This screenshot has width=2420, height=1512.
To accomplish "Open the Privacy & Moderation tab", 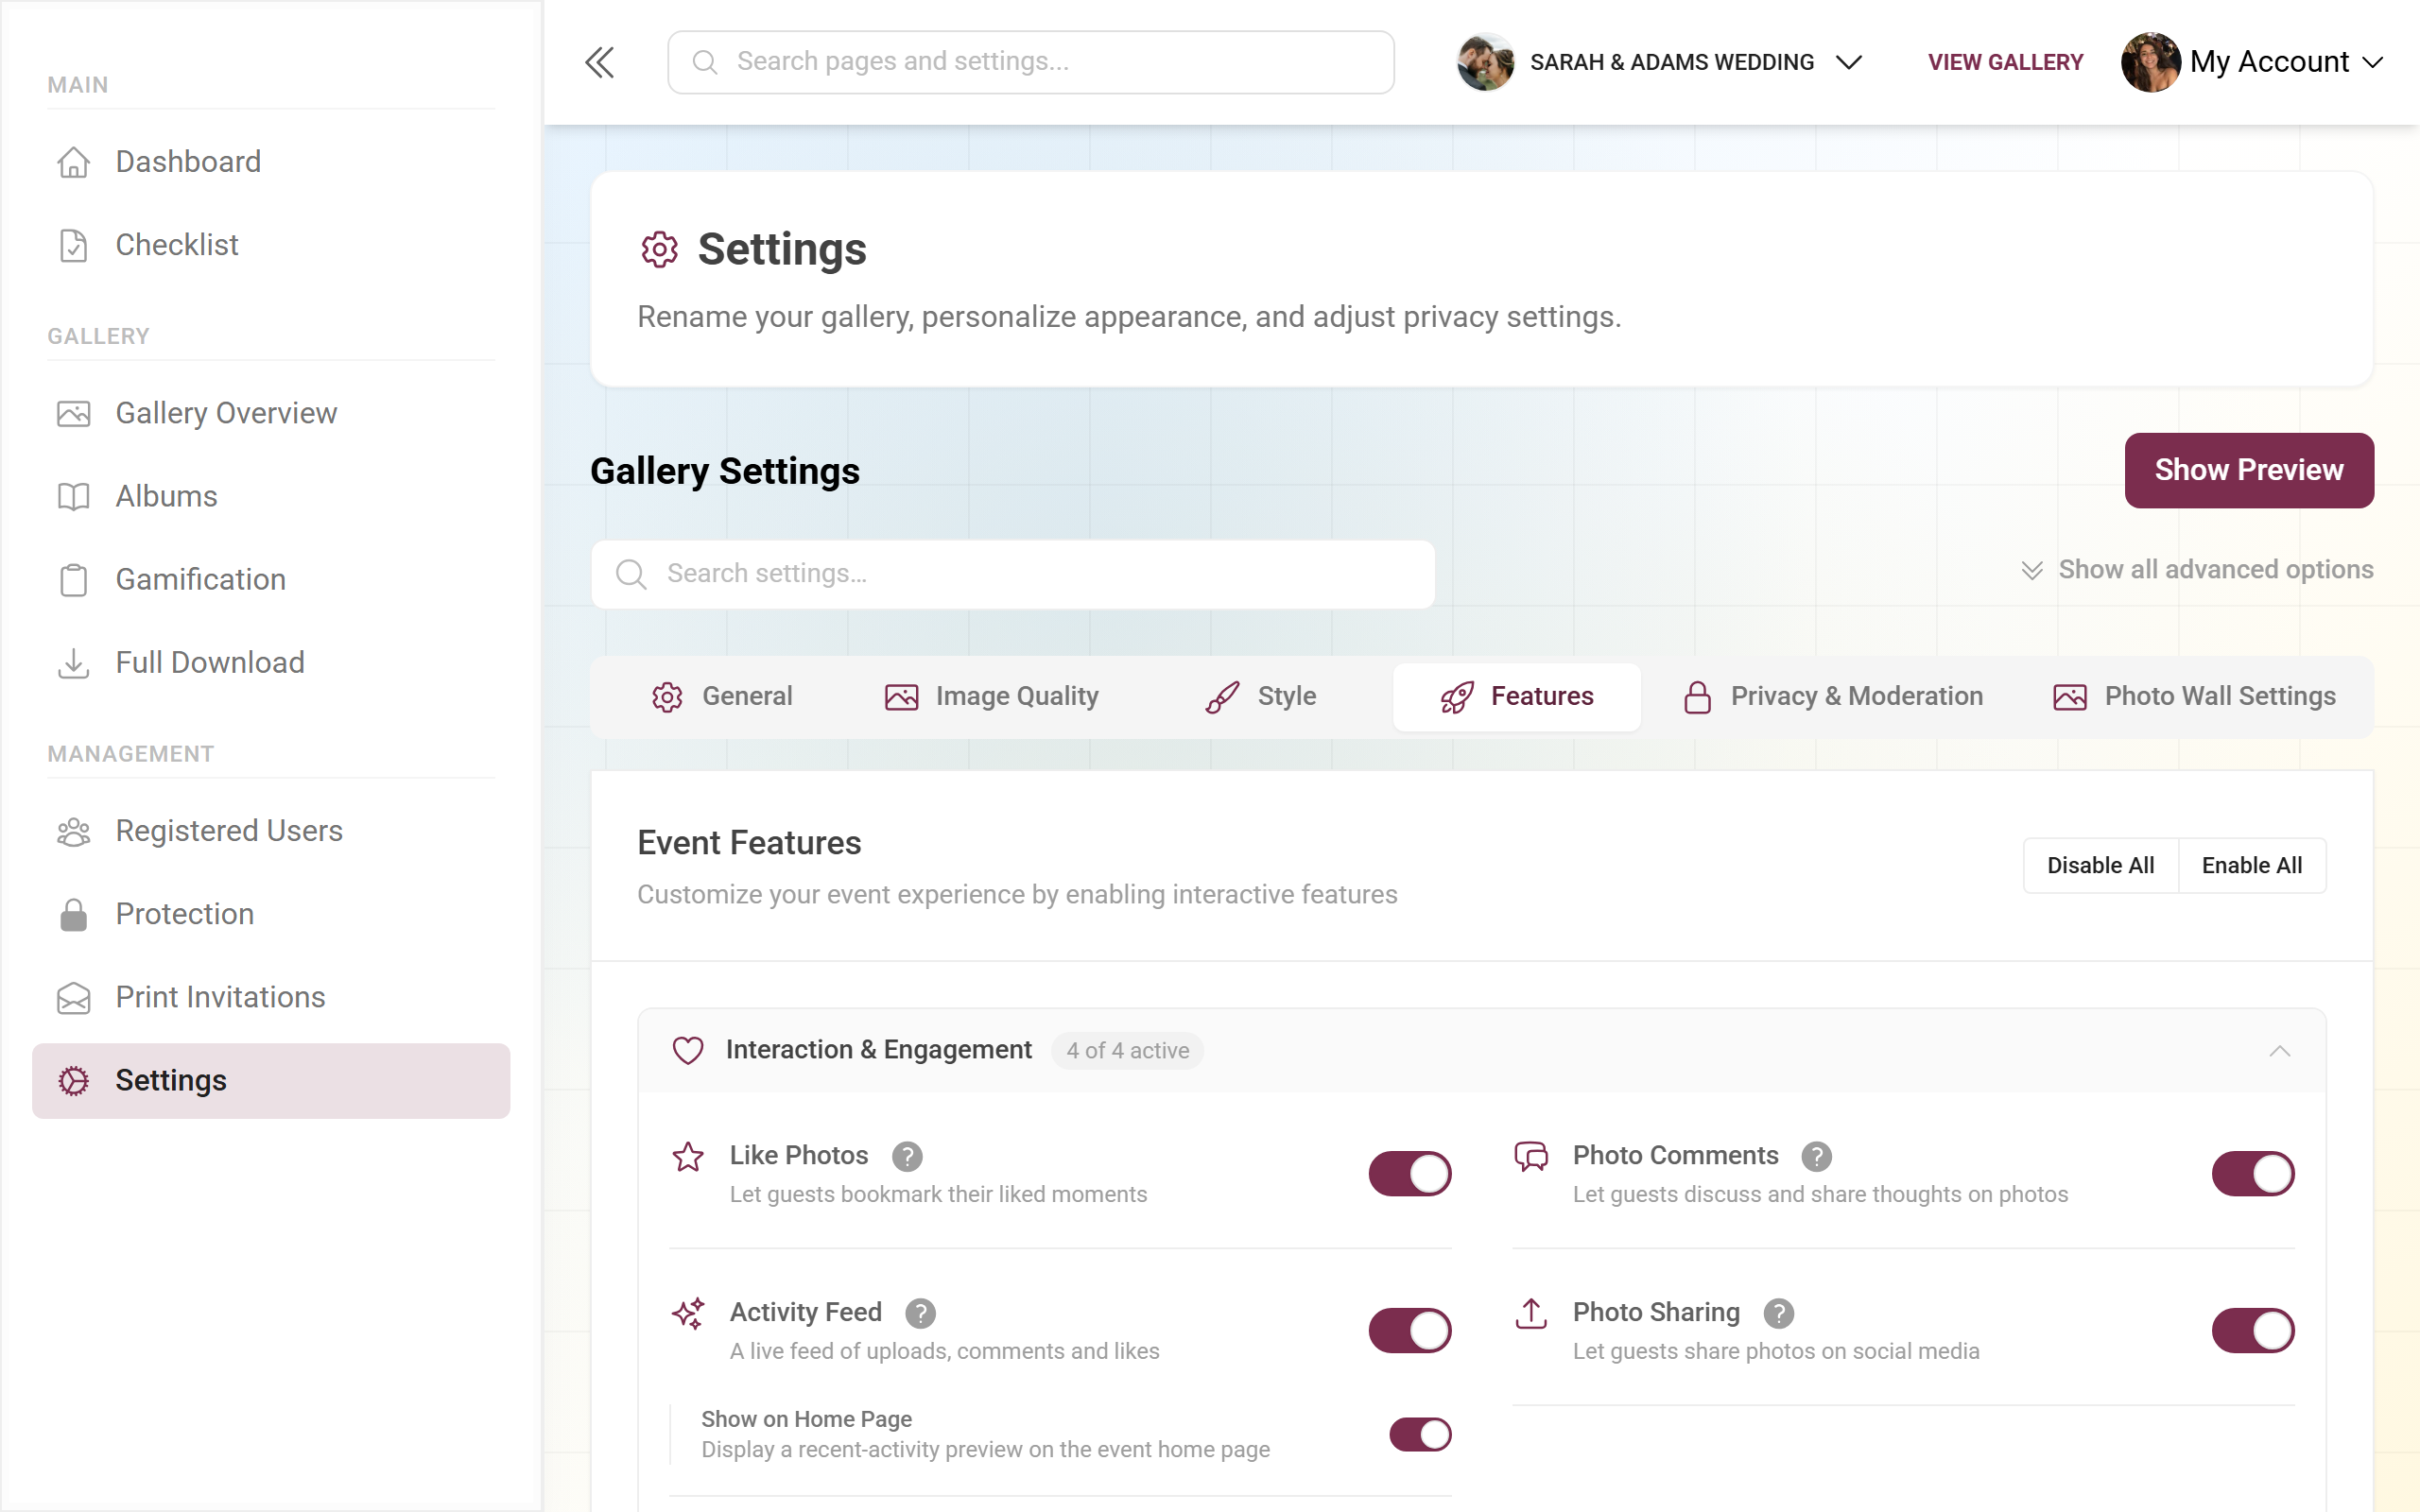I will [1832, 697].
